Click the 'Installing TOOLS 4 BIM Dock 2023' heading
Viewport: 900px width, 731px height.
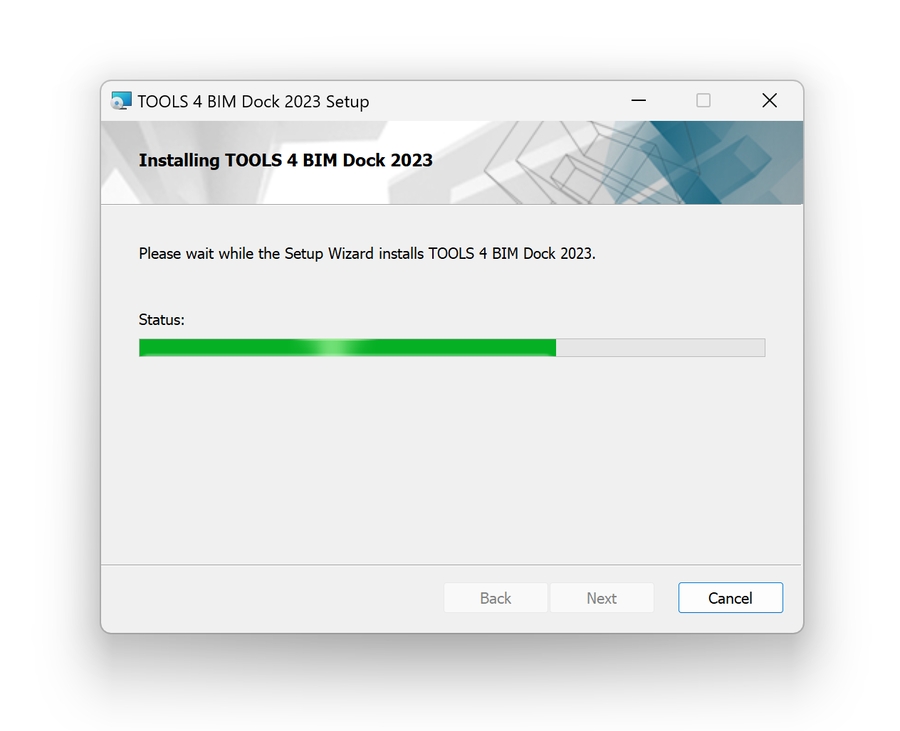pos(285,160)
